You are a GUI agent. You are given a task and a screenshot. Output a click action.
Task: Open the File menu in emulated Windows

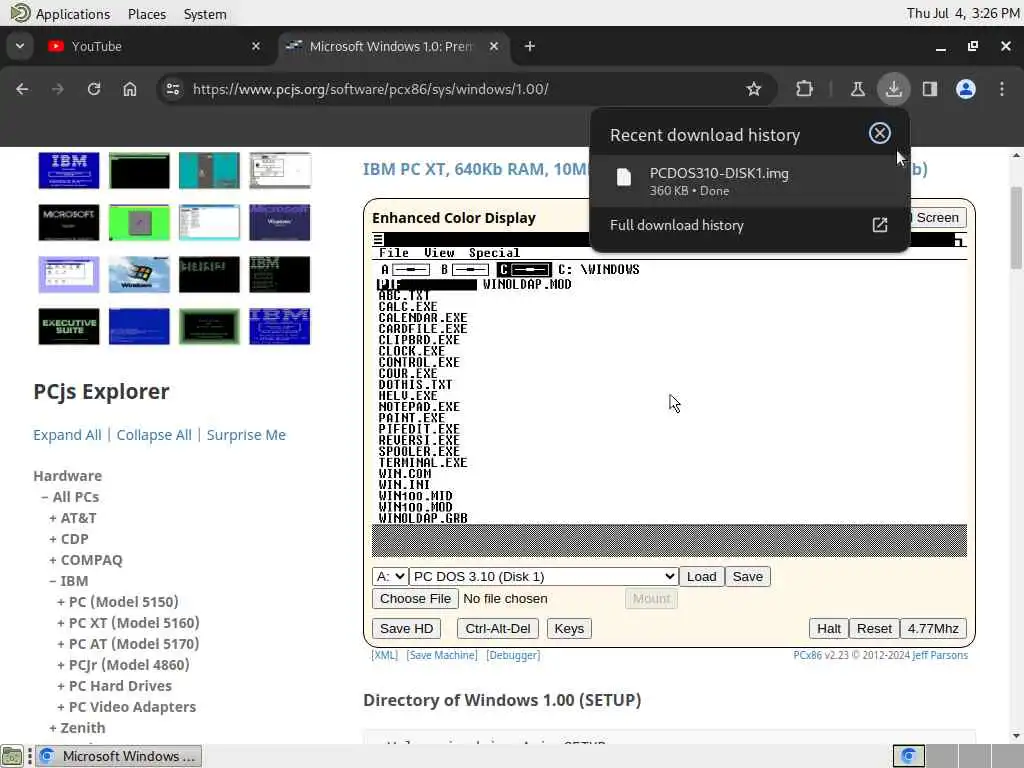click(x=394, y=253)
